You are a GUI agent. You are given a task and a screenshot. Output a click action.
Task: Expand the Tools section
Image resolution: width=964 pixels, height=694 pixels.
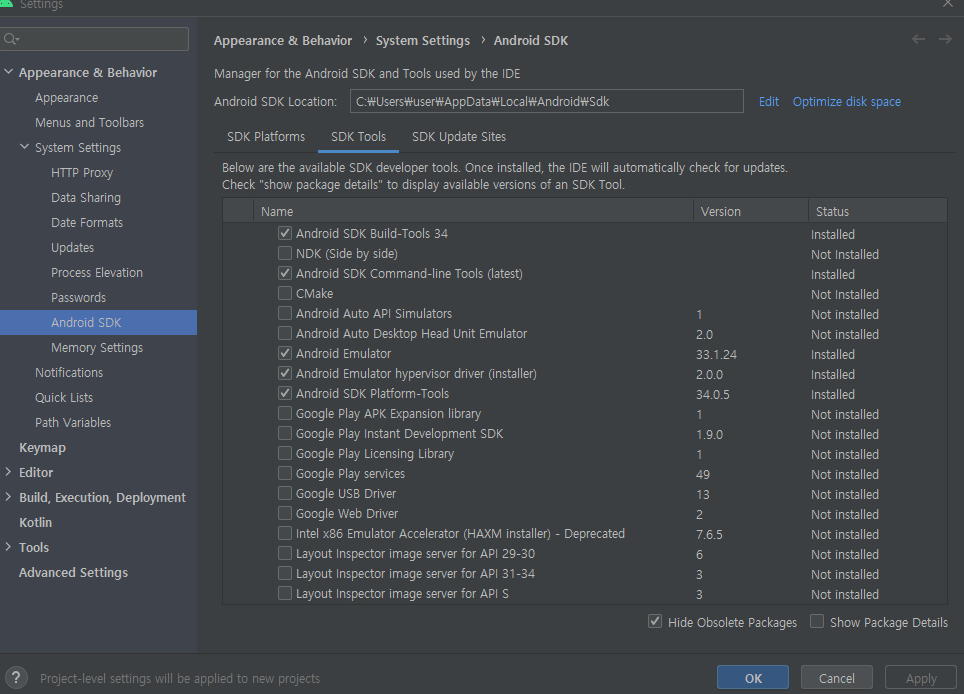(8, 547)
